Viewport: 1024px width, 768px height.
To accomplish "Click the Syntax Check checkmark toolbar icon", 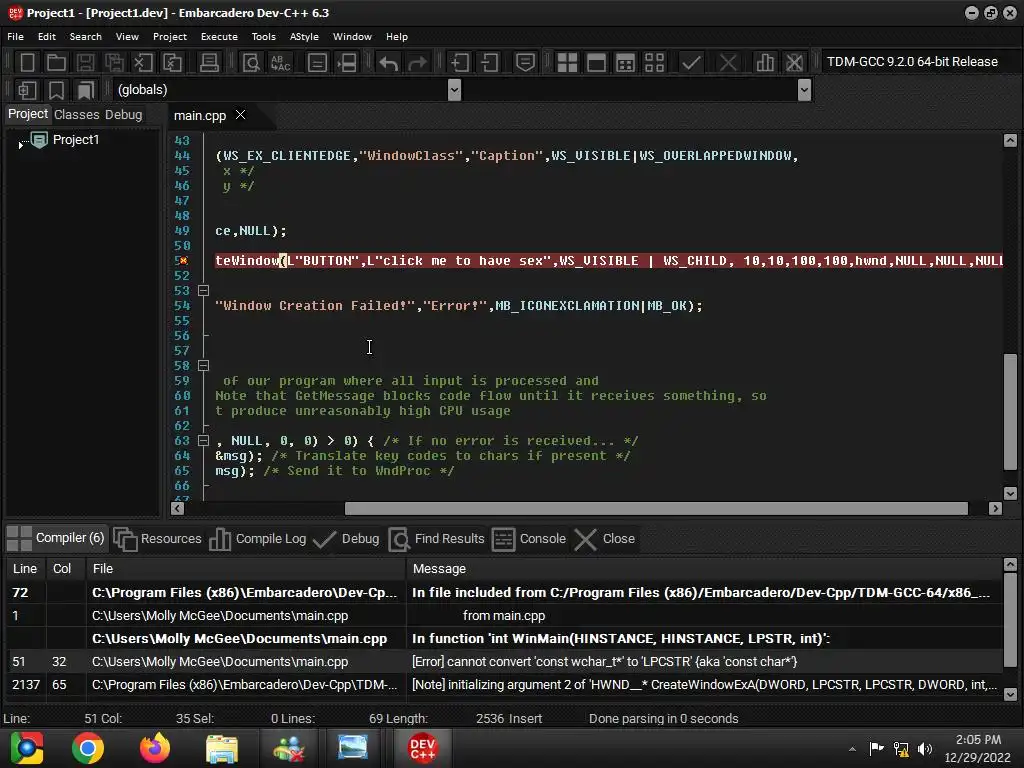I will coord(691,63).
